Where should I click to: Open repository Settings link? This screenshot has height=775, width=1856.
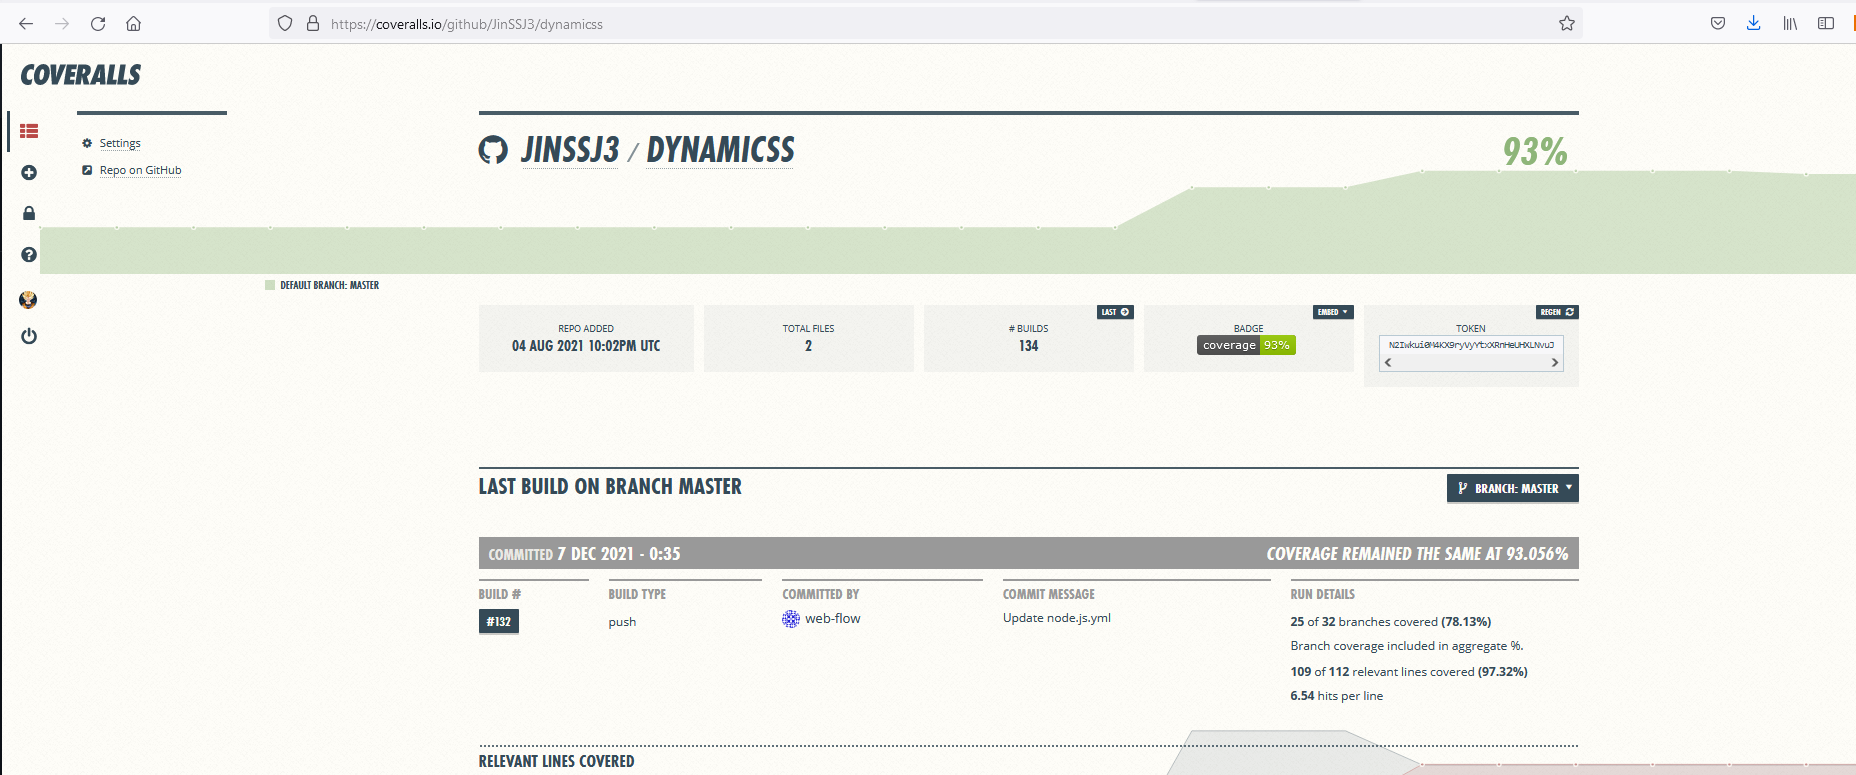tap(120, 143)
